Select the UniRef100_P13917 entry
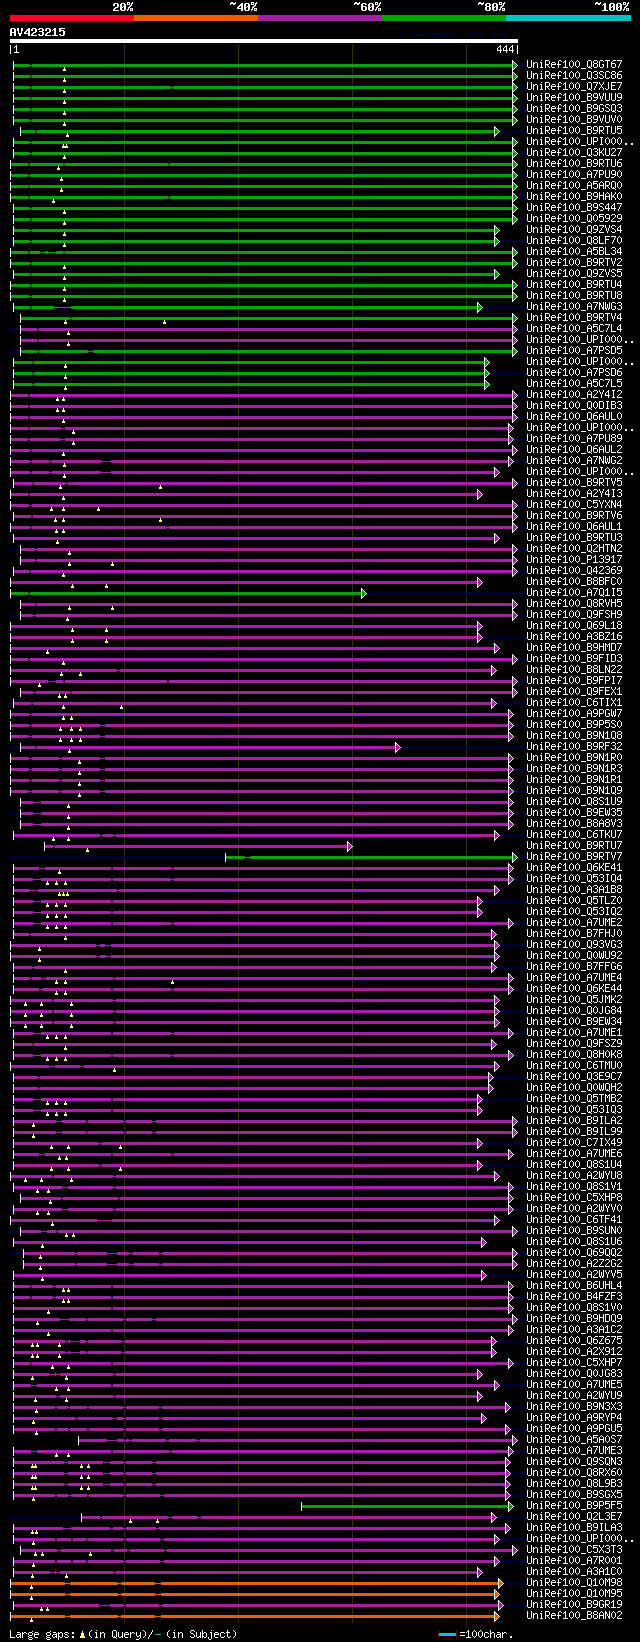This screenshot has width=640, height=1642. (x=574, y=560)
